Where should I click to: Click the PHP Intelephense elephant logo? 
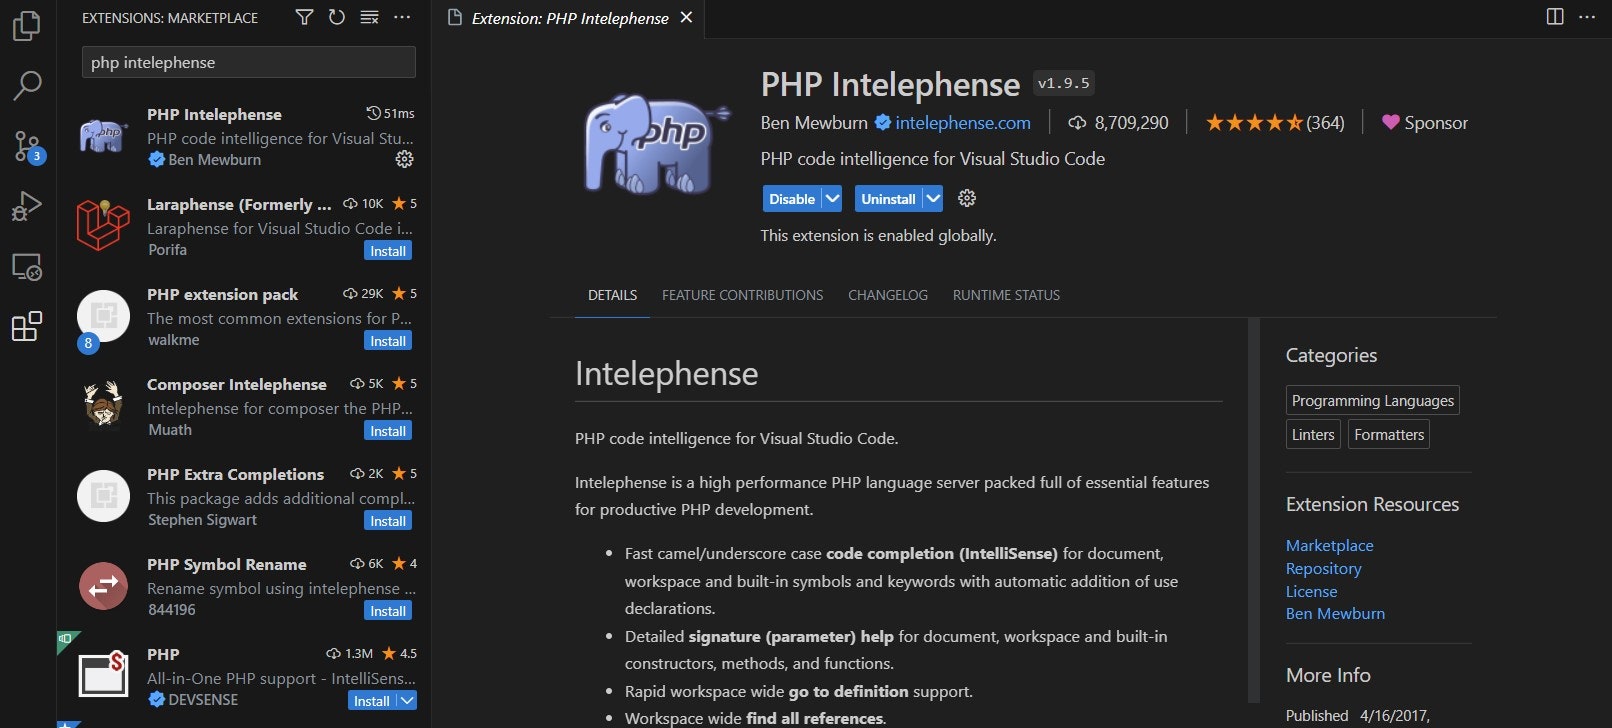click(655, 143)
